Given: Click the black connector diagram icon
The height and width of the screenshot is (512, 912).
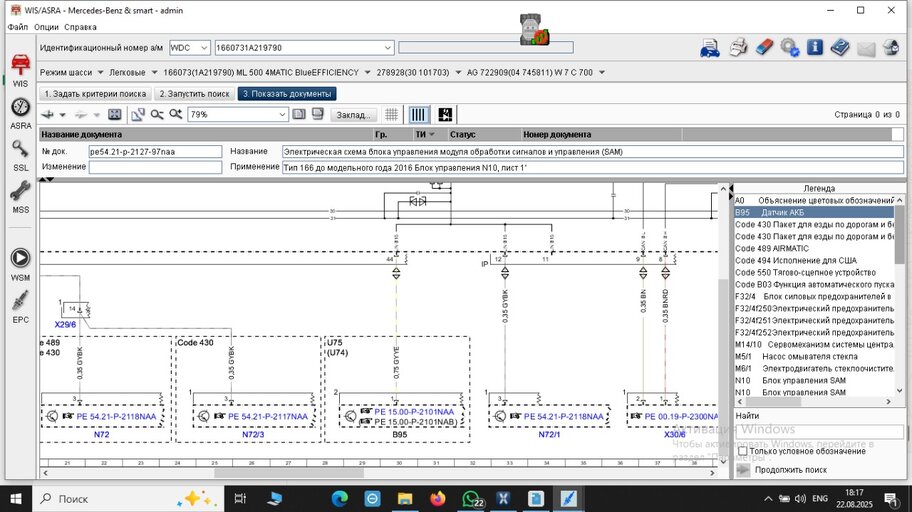Looking at the screenshot, I should [x=445, y=115].
